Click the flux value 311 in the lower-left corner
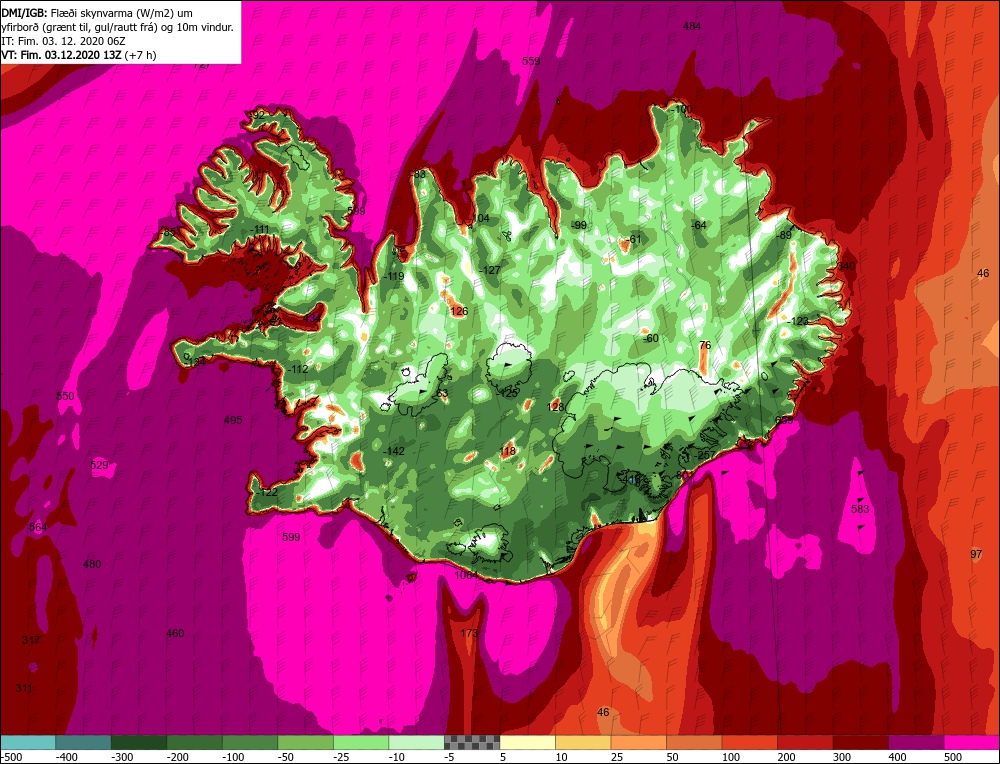 24,688
